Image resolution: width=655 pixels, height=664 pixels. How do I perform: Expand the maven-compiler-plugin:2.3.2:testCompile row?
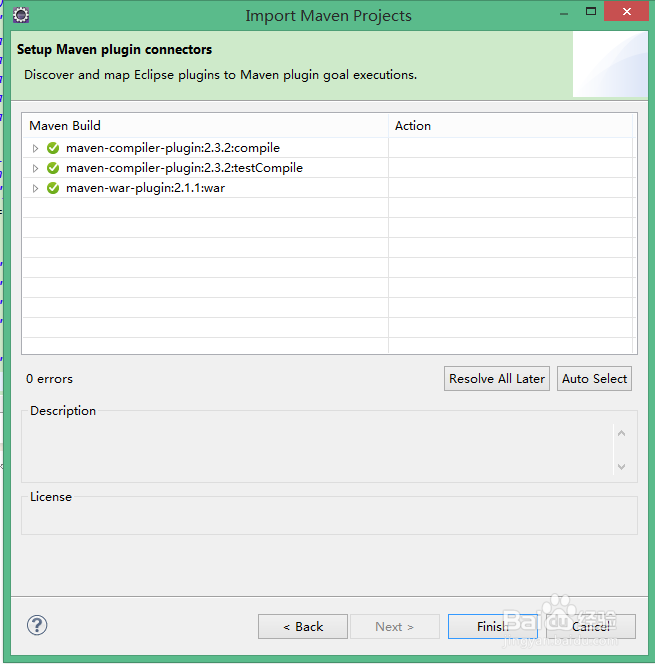(35, 168)
